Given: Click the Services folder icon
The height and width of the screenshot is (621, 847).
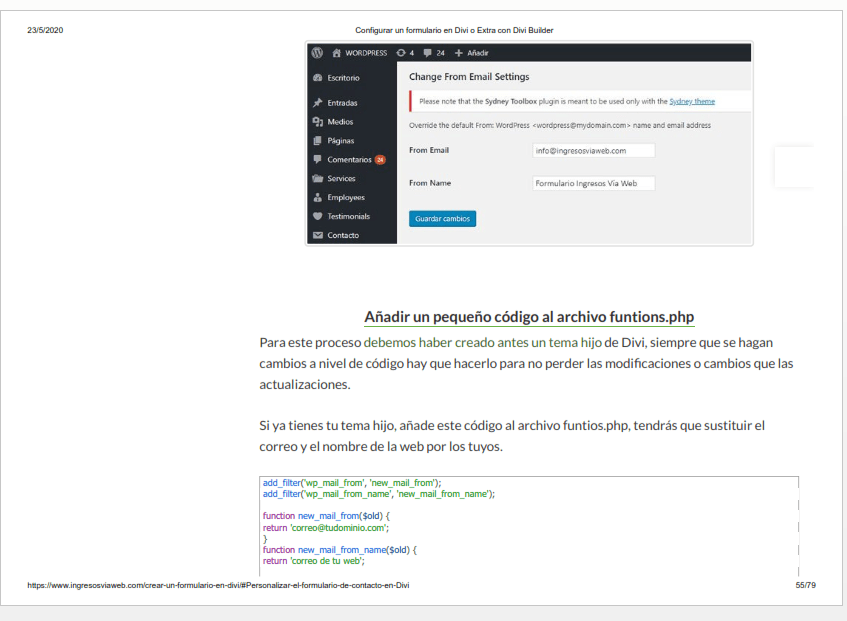Looking at the screenshot, I should tap(318, 178).
